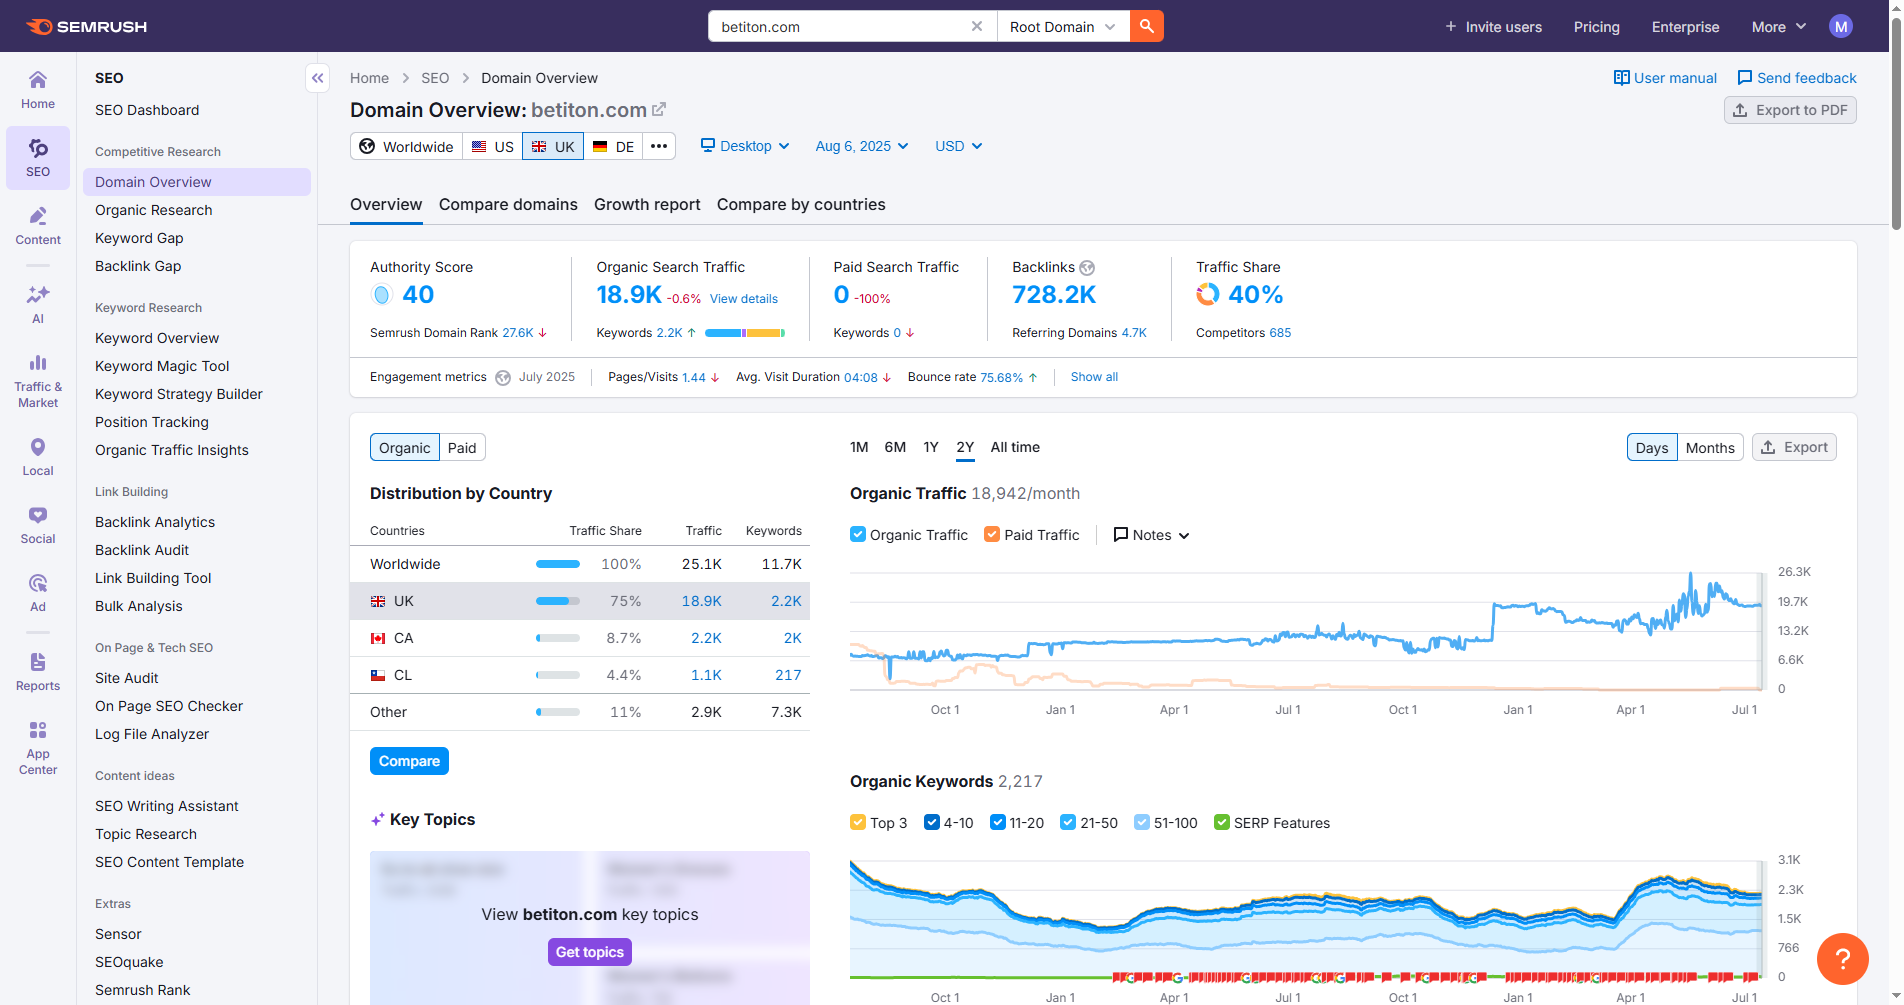Image resolution: width=1904 pixels, height=1005 pixels.
Task: Toggle 4-10 keywords checkbox
Action: pyautogui.click(x=932, y=822)
